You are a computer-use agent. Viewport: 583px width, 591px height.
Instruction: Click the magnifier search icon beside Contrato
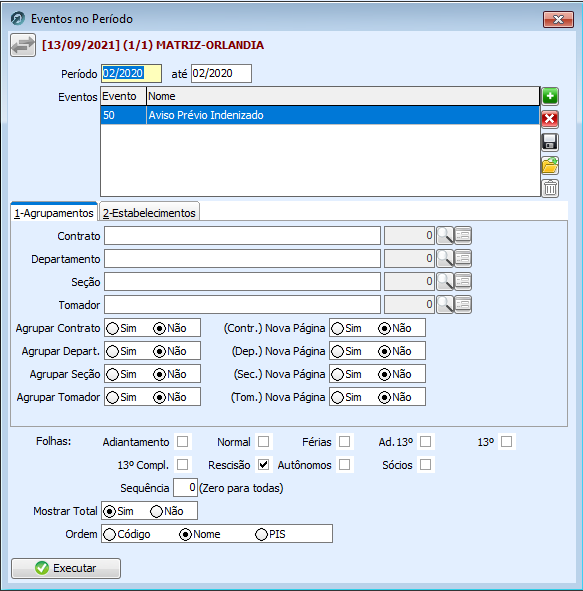(x=445, y=236)
